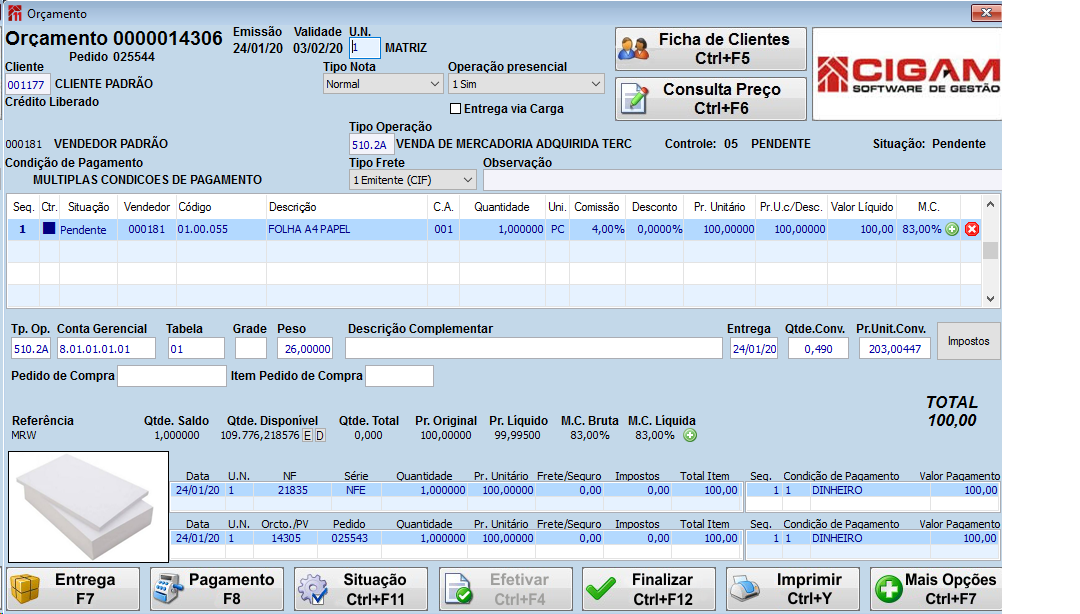Click the Cliente code field 001177
Viewport: 1080px width, 614px height.
(x=27, y=85)
